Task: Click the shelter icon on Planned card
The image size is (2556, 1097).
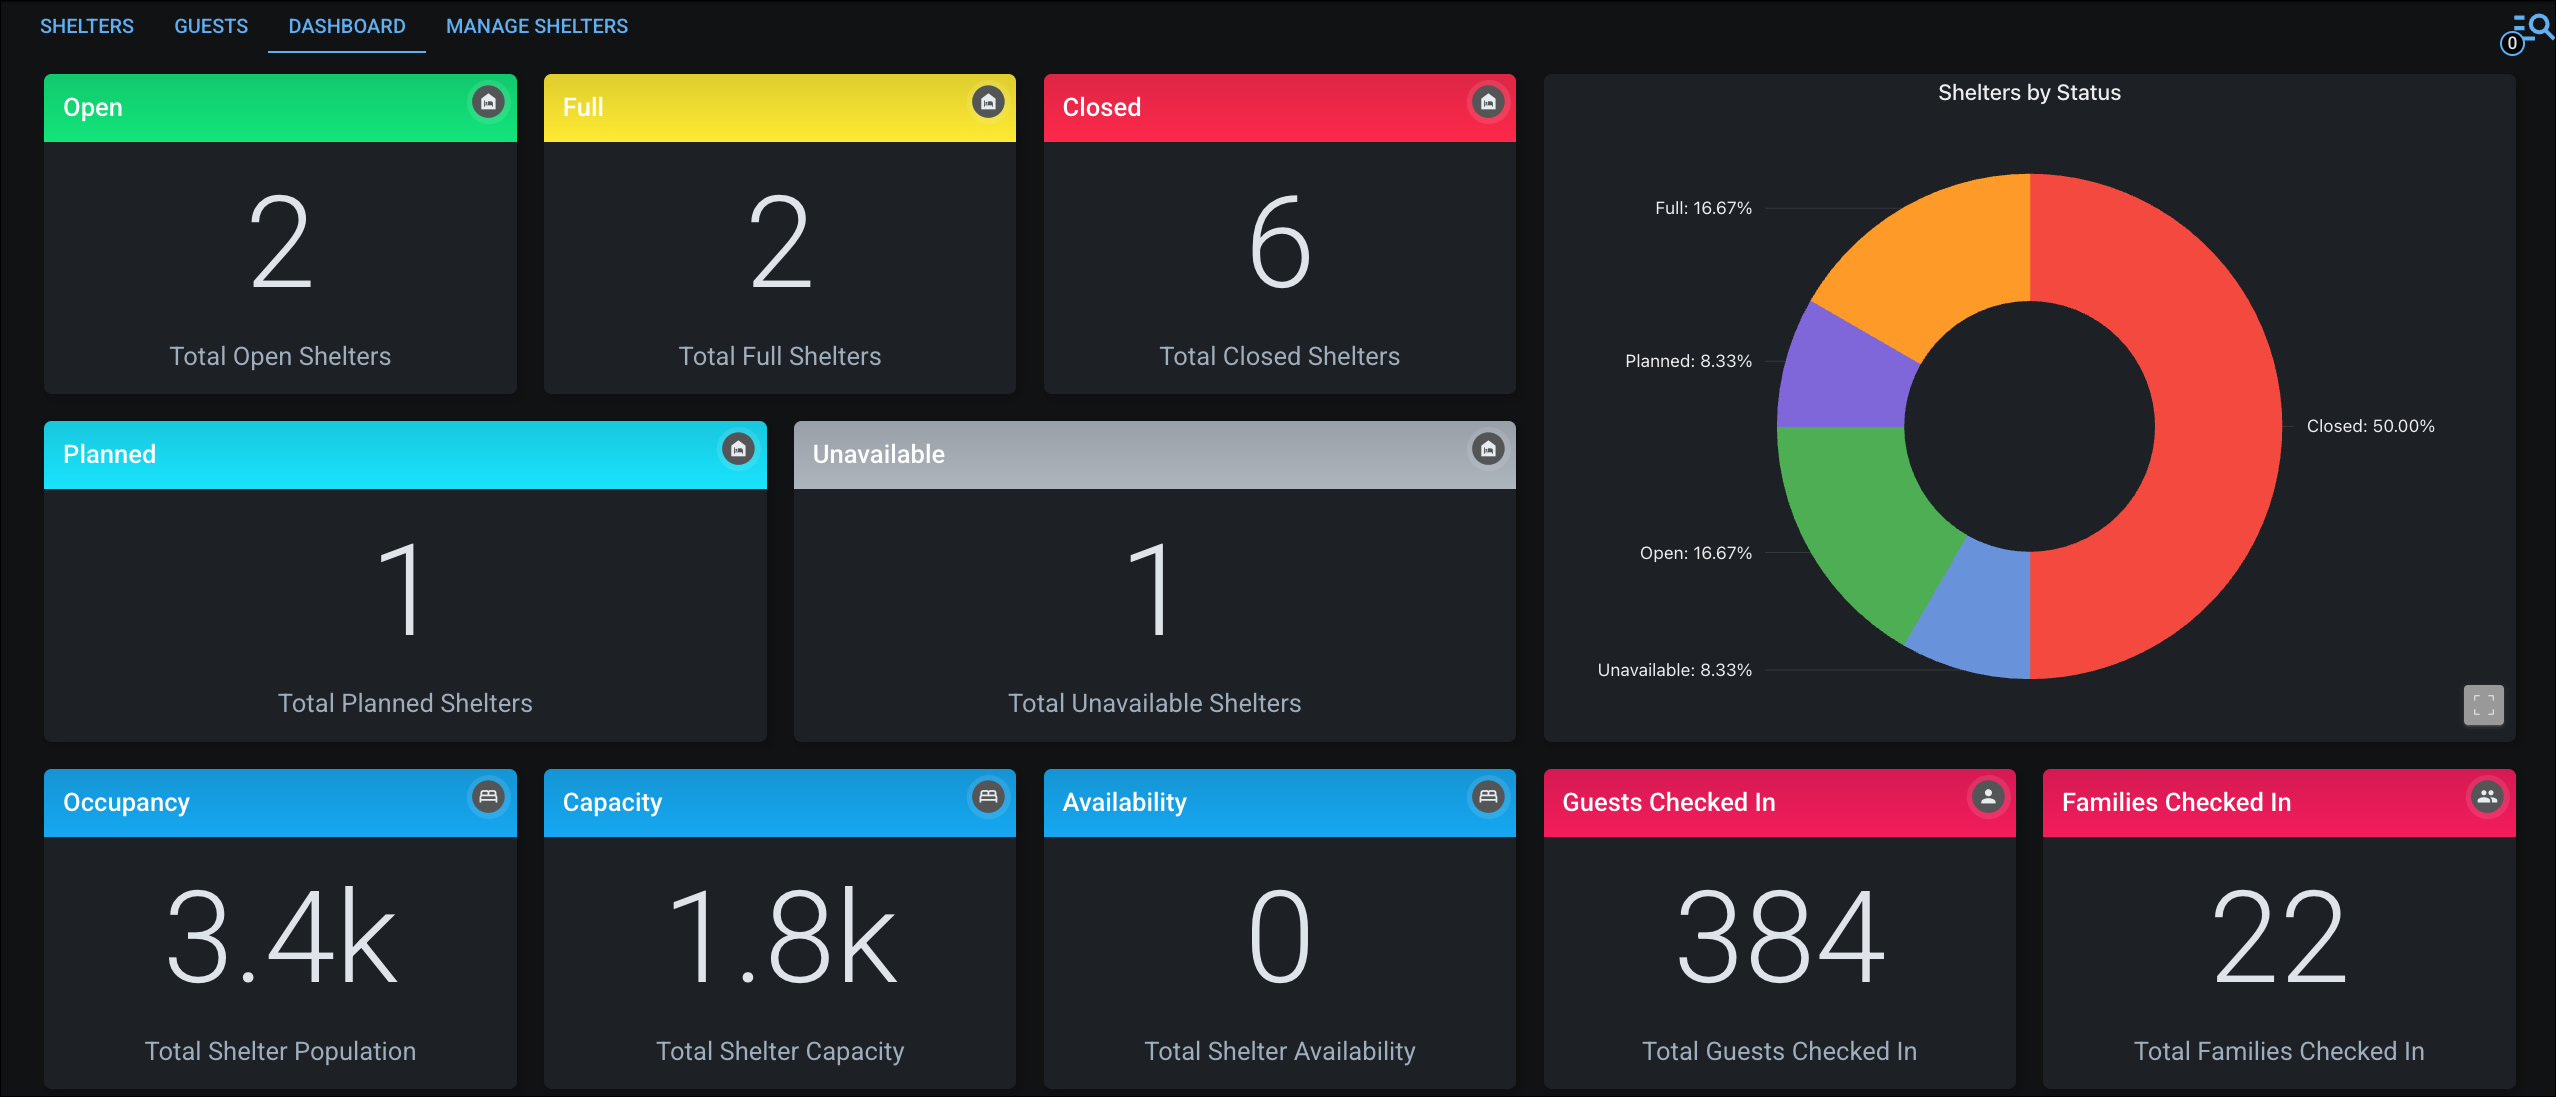Action: (x=738, y=449)
